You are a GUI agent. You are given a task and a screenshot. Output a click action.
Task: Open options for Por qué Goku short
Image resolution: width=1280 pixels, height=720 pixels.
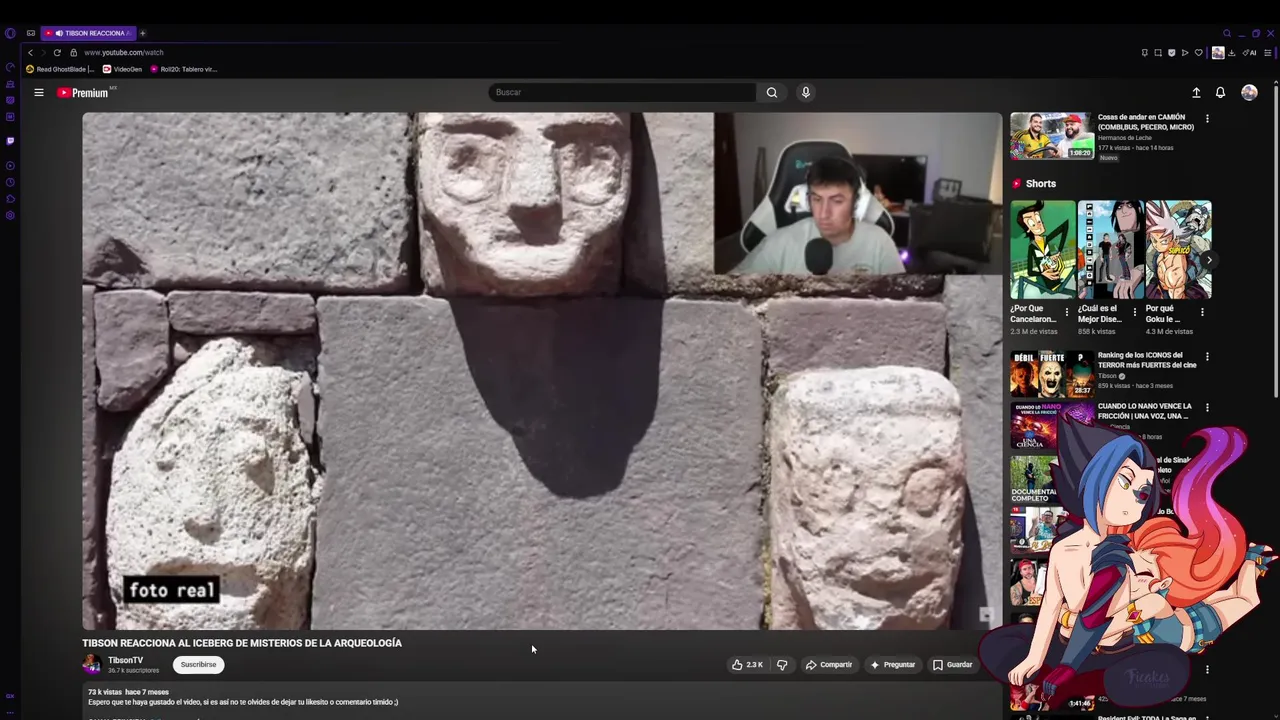pyautogui.click(x=1202, y=312)
